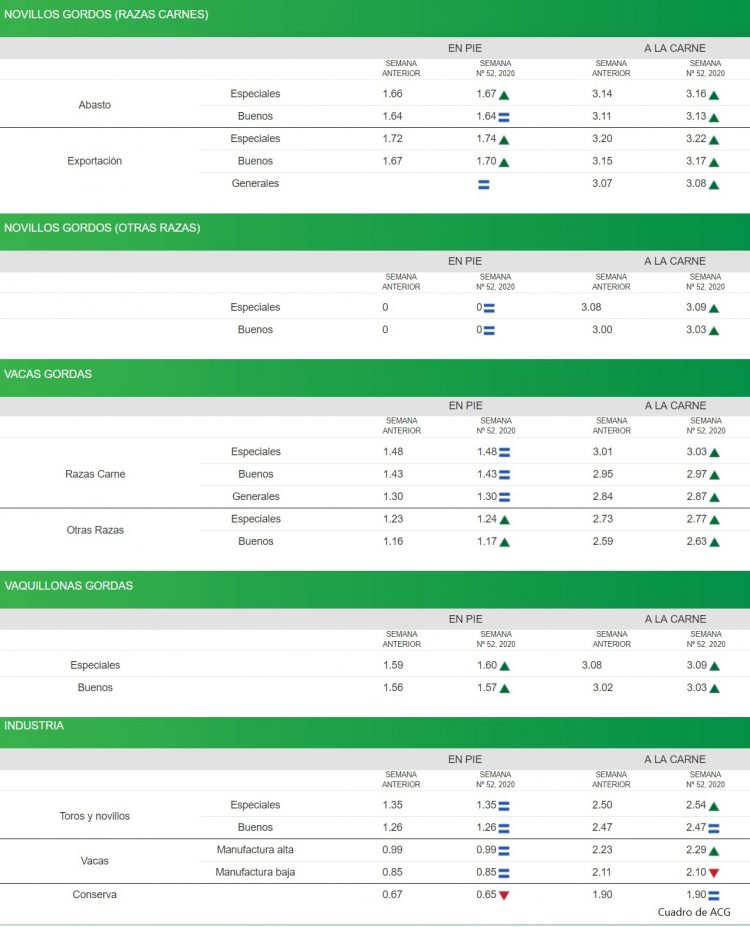The image size is (750, 927).
Task: Click the blue equal icon in Exportación Generales row
Action: tap(484, 184)
